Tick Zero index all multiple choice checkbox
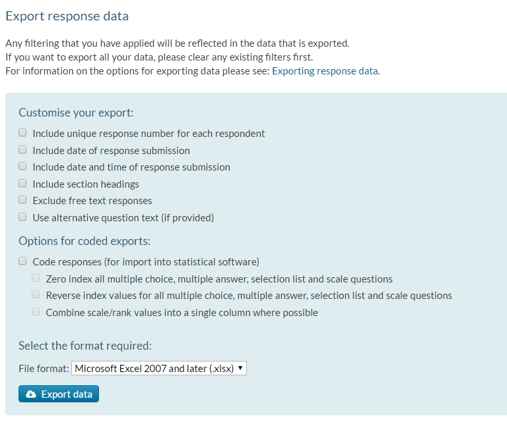 [36, 278]
